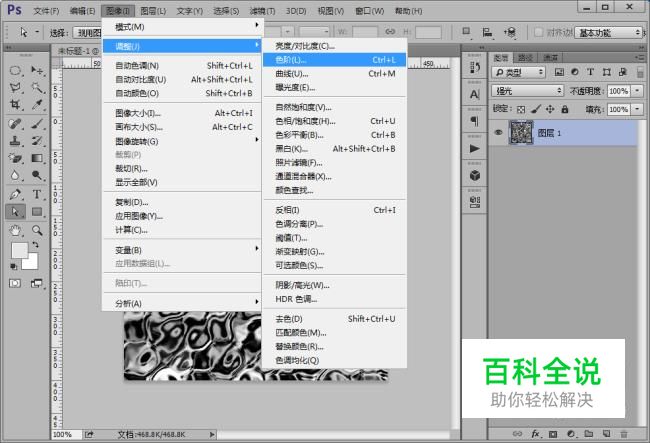
Task: Select the Dodge tool
Action: pyautogui.click(x=37, y=175)
